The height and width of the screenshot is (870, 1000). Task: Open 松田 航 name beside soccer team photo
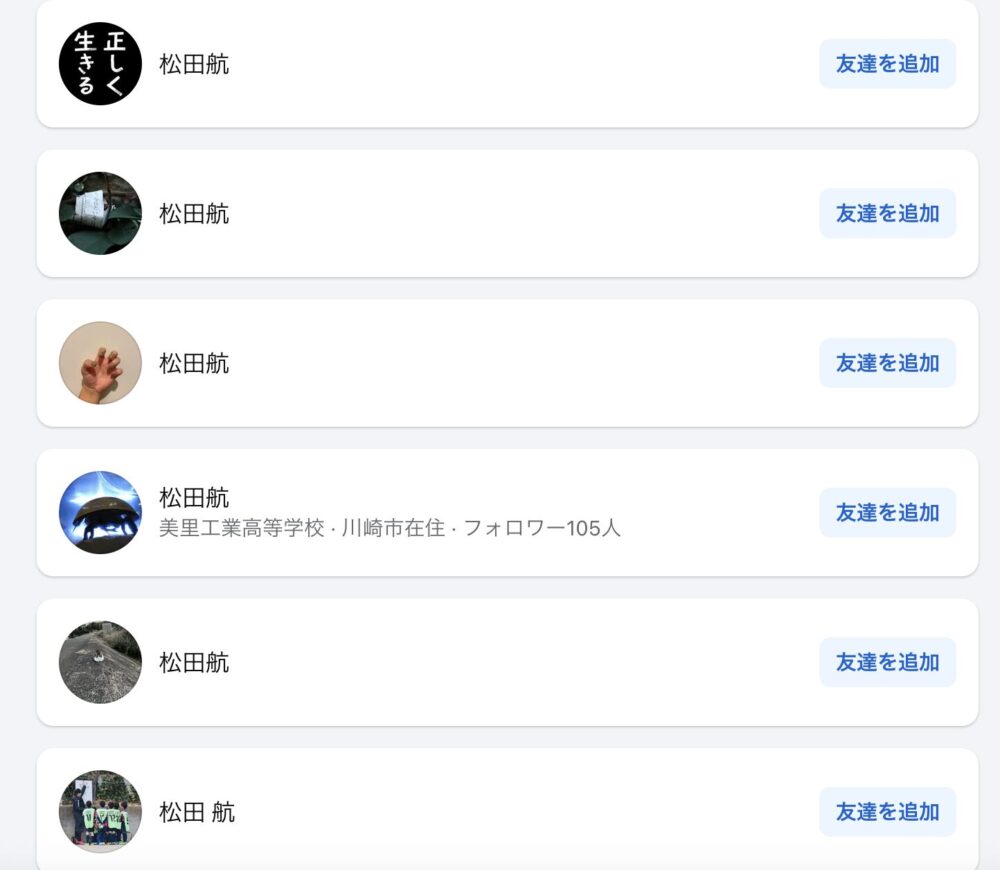tap(197, 812)
